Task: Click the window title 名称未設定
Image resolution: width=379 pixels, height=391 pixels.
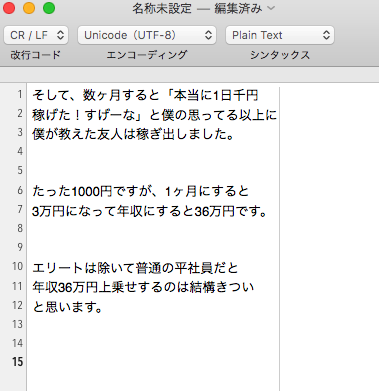Action: coord(162,8)
